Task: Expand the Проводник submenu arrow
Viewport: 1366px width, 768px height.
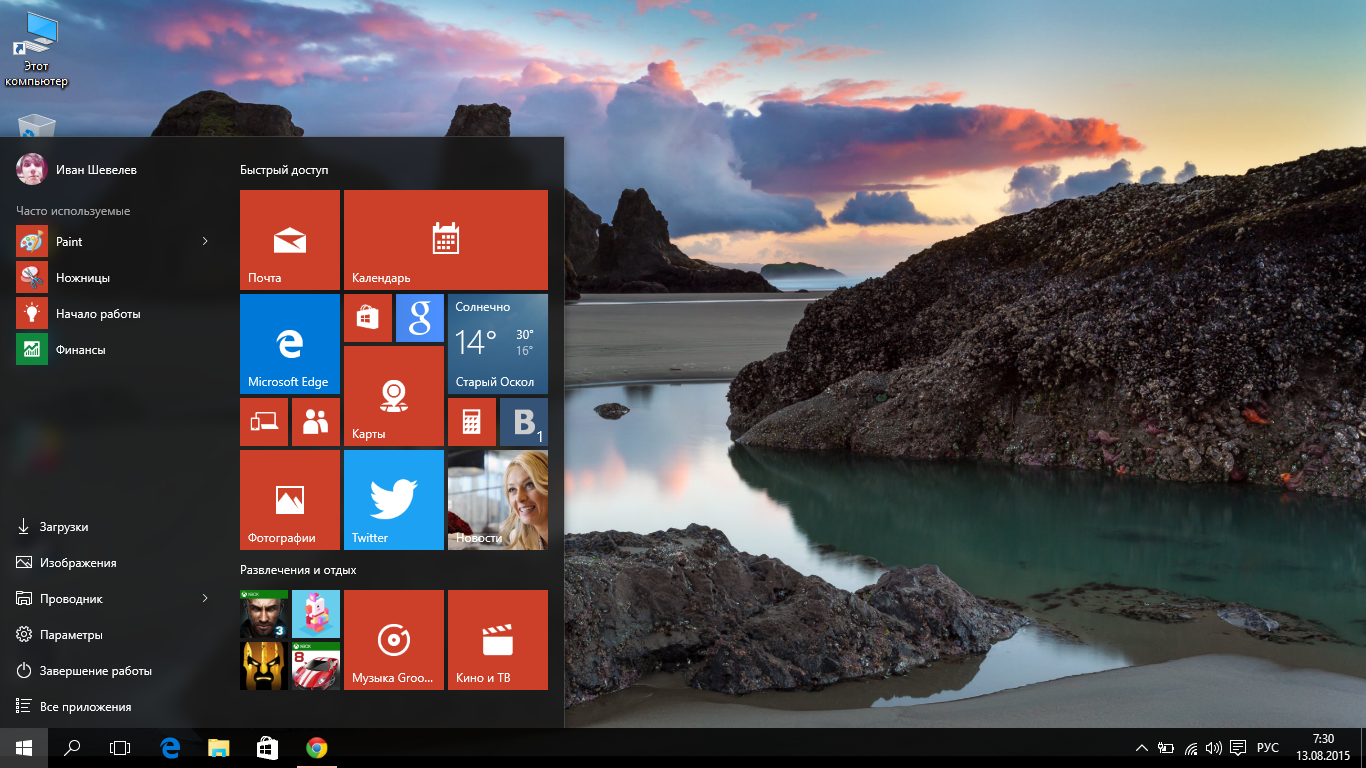Action: tap(205, 599)
